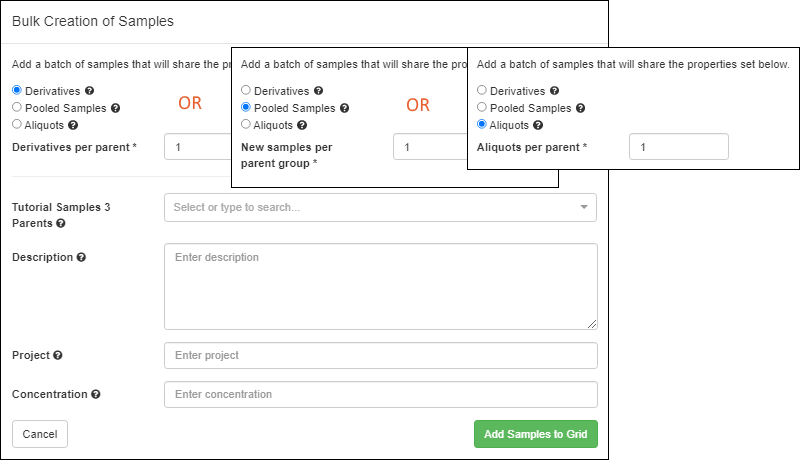Click the Description field help icon
This screenshot has width=800, height=460.
coord(81,257)
